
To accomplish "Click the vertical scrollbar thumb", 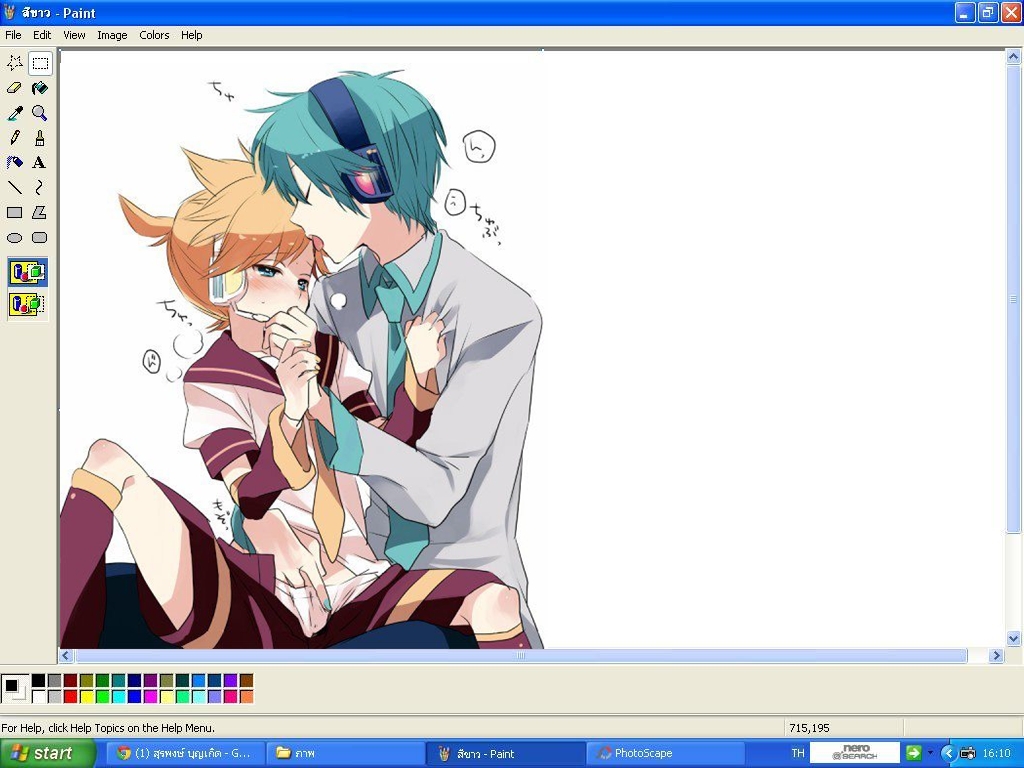I will (x=1013, y=298).
